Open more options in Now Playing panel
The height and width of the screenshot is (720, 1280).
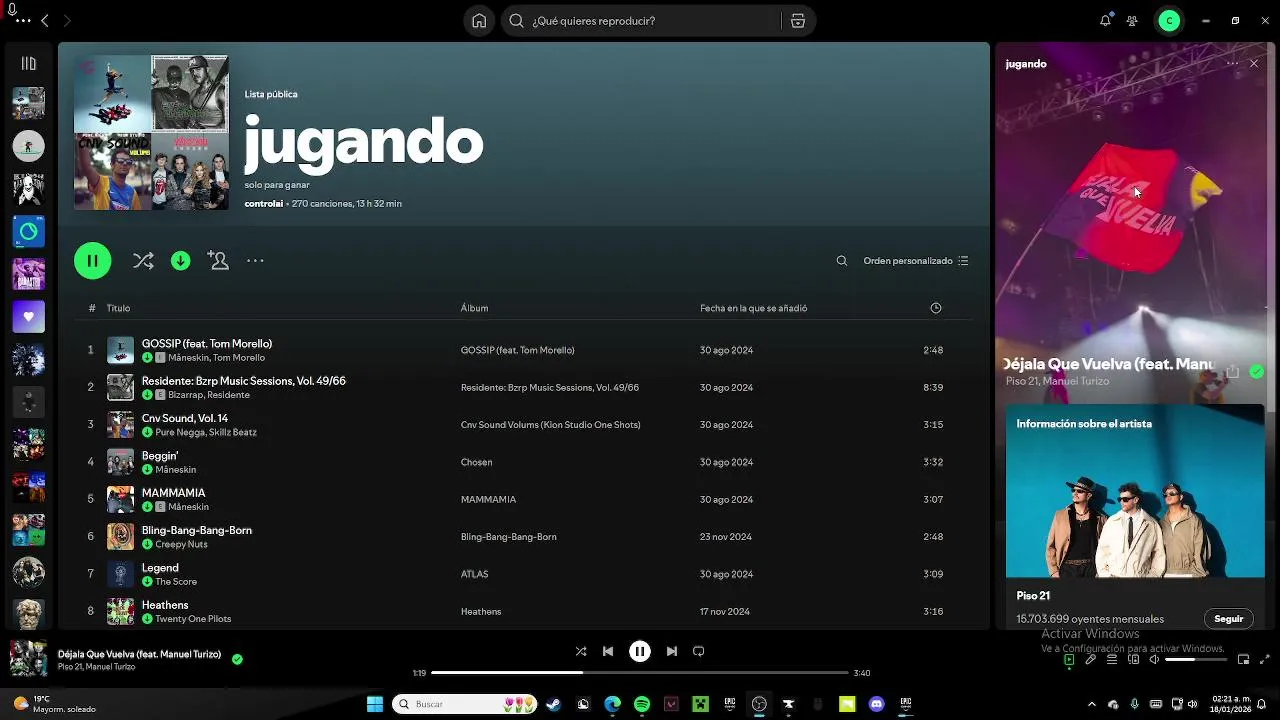pos(1232,64)
